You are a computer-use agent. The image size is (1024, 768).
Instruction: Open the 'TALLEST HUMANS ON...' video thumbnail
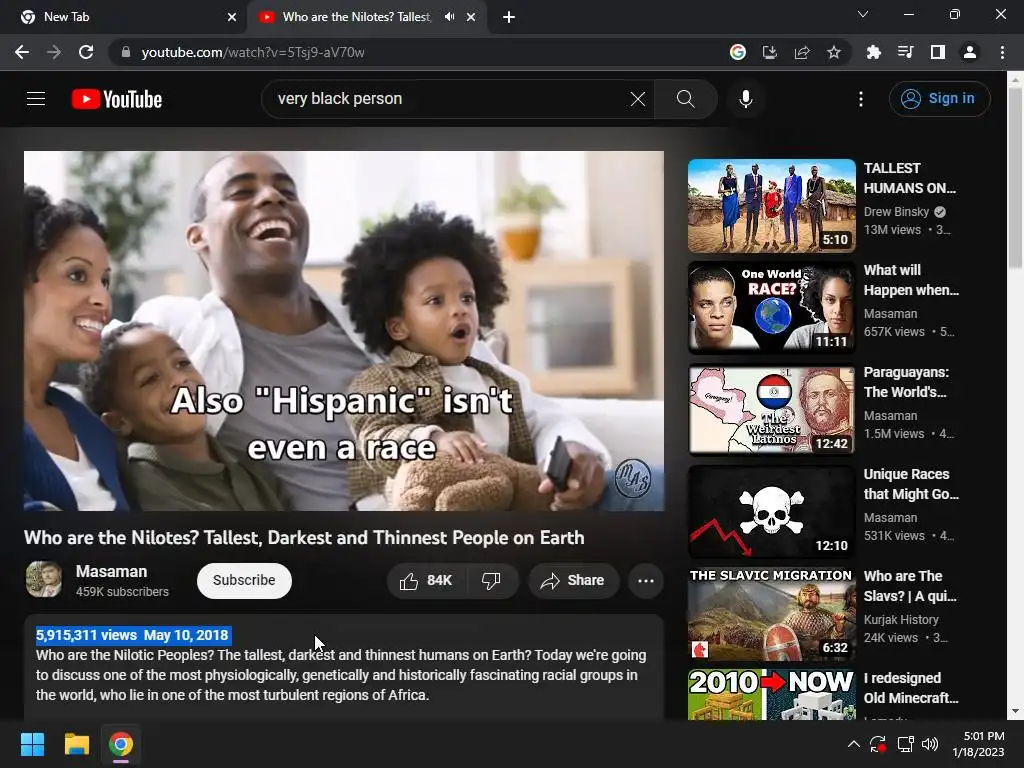coord(771,206)
